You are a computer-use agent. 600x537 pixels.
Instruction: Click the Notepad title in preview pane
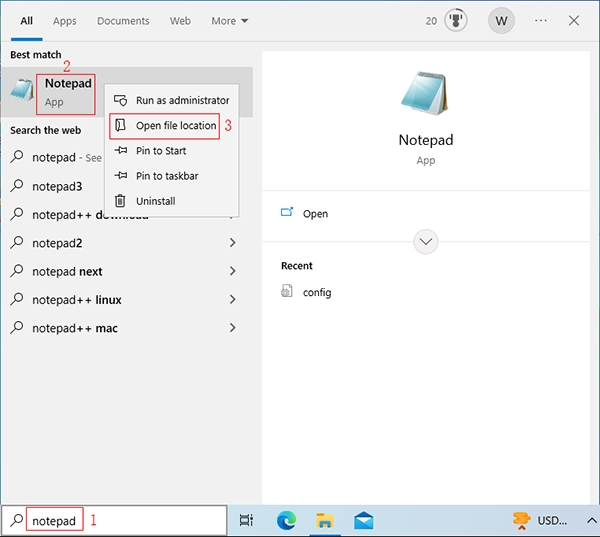click(426, 140)
